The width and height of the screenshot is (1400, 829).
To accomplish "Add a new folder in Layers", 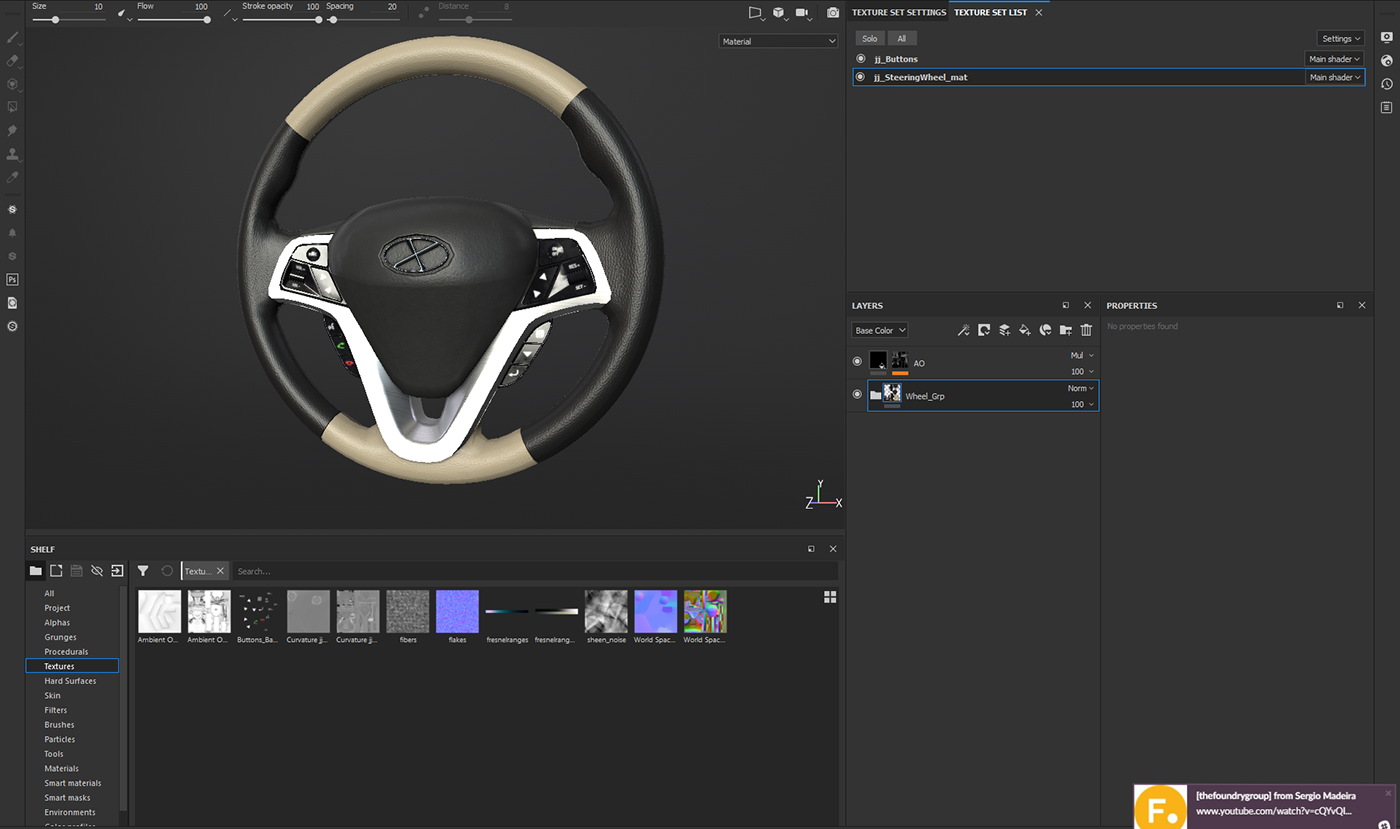I will (x=1065, y=330).
